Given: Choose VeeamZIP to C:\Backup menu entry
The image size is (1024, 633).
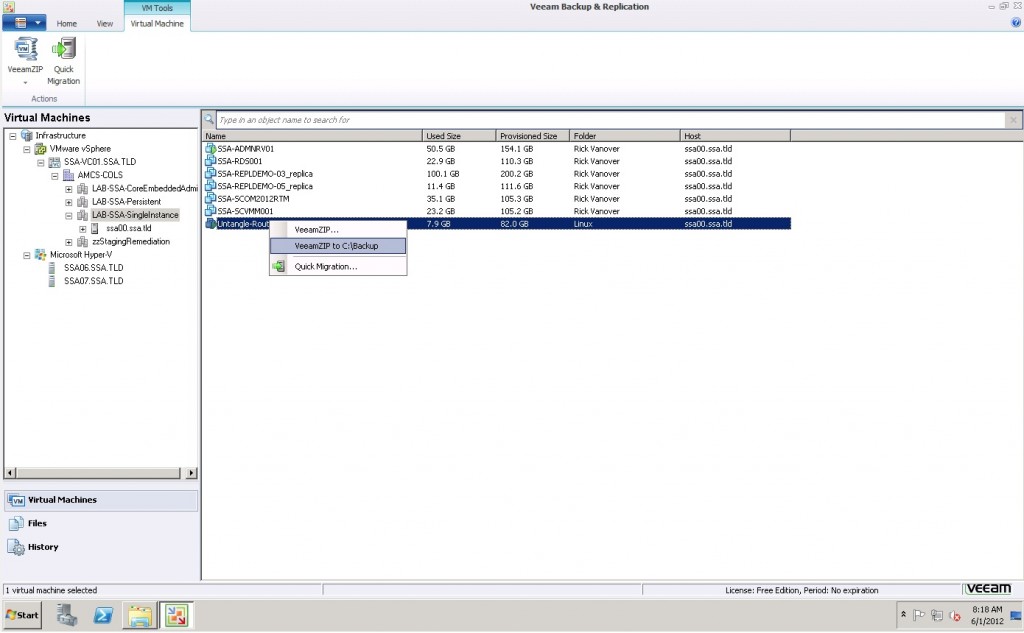Looking at the screenshot, I should click(338, 246).
